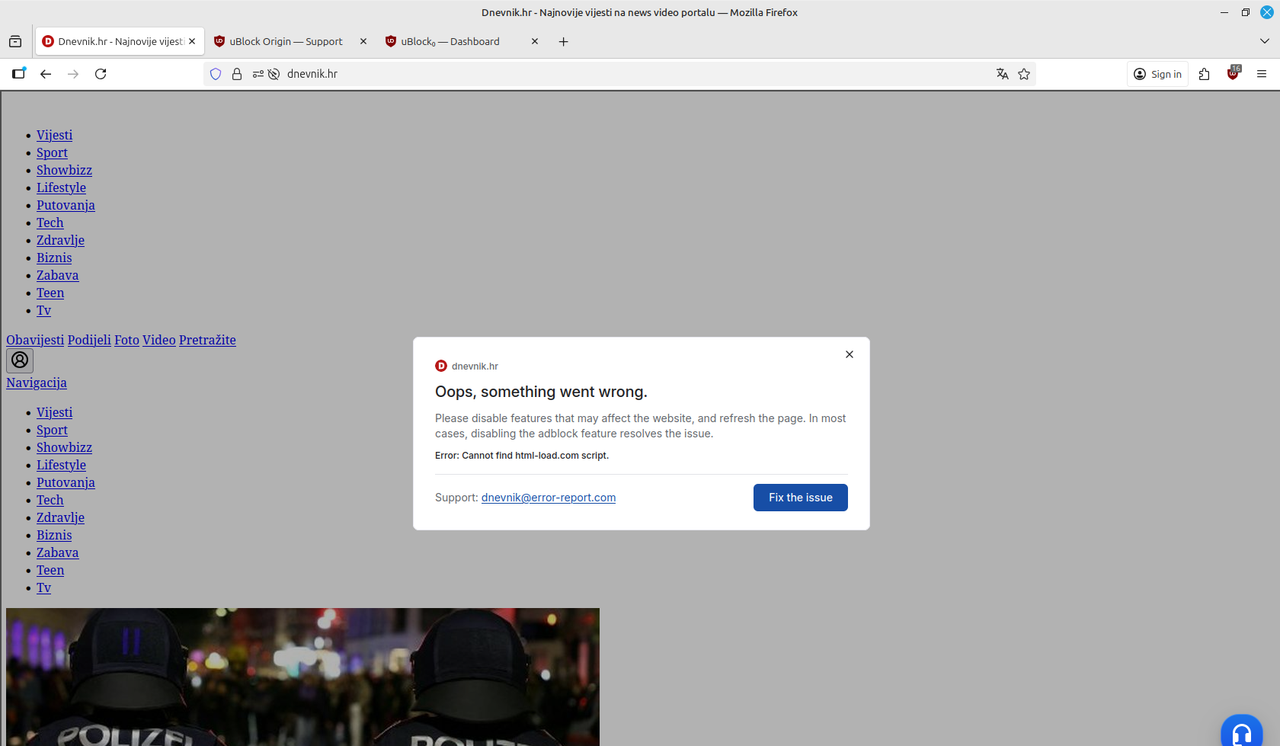Click the Fix the issue button
1280x746 pixels.
pos(800,498)
